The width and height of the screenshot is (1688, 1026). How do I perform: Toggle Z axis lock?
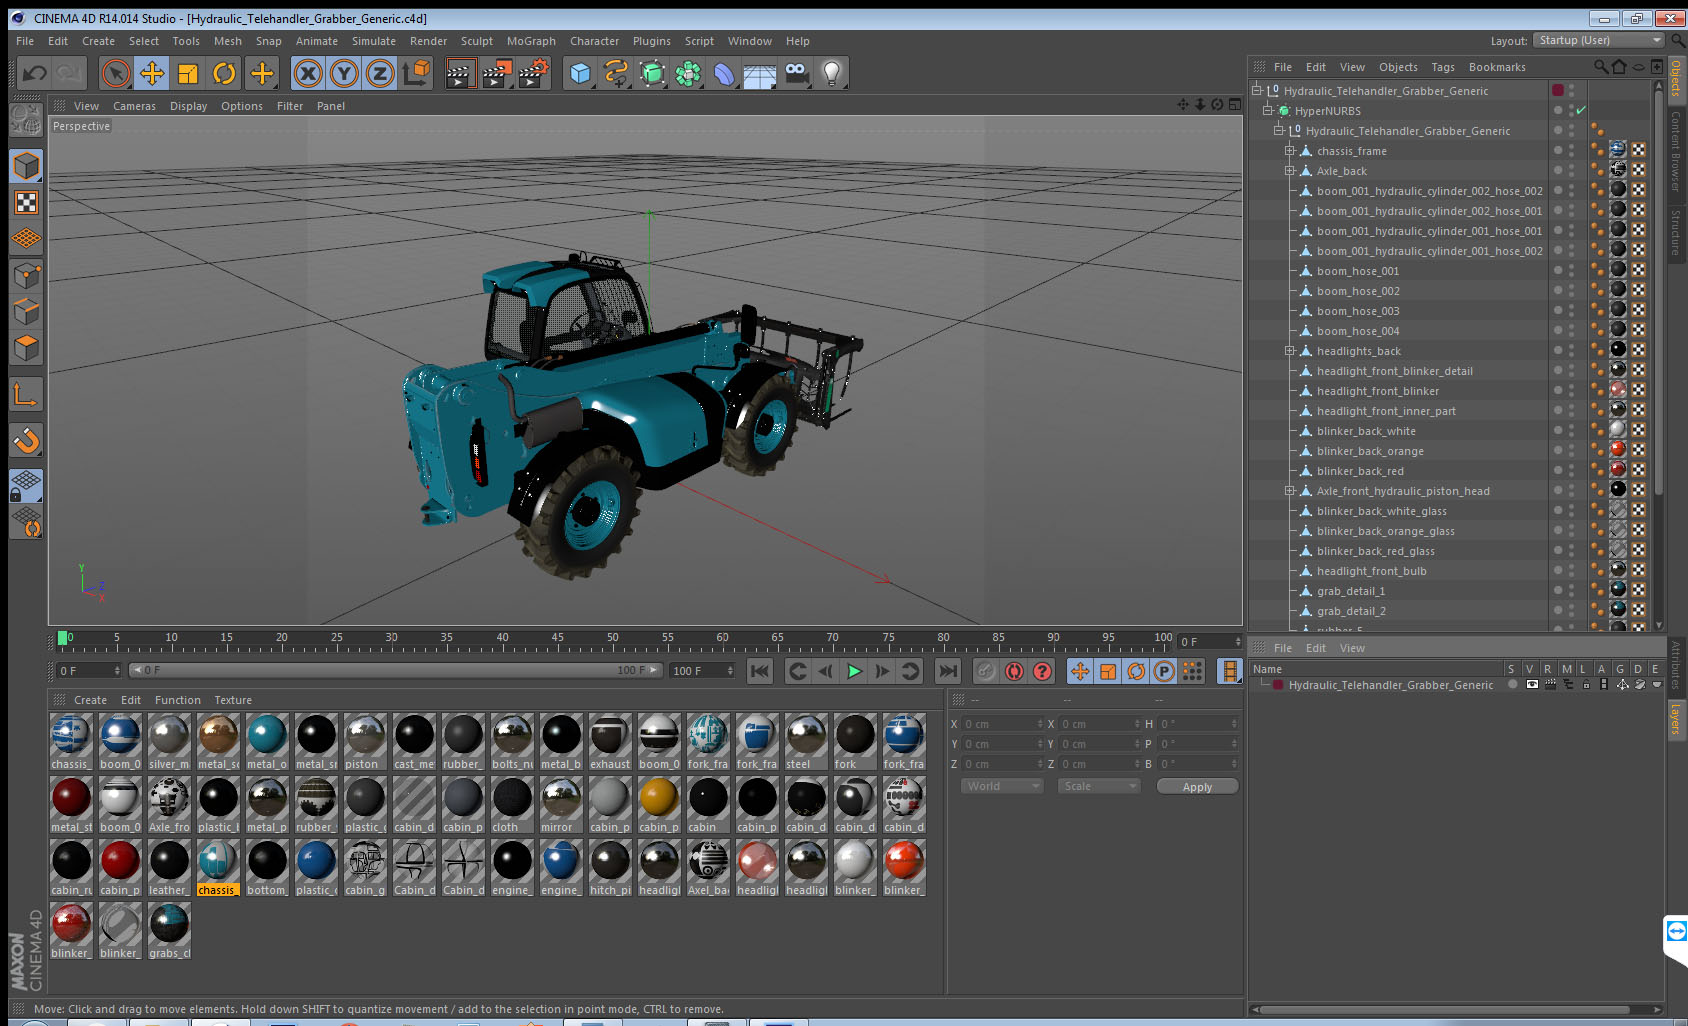[380, 73]
